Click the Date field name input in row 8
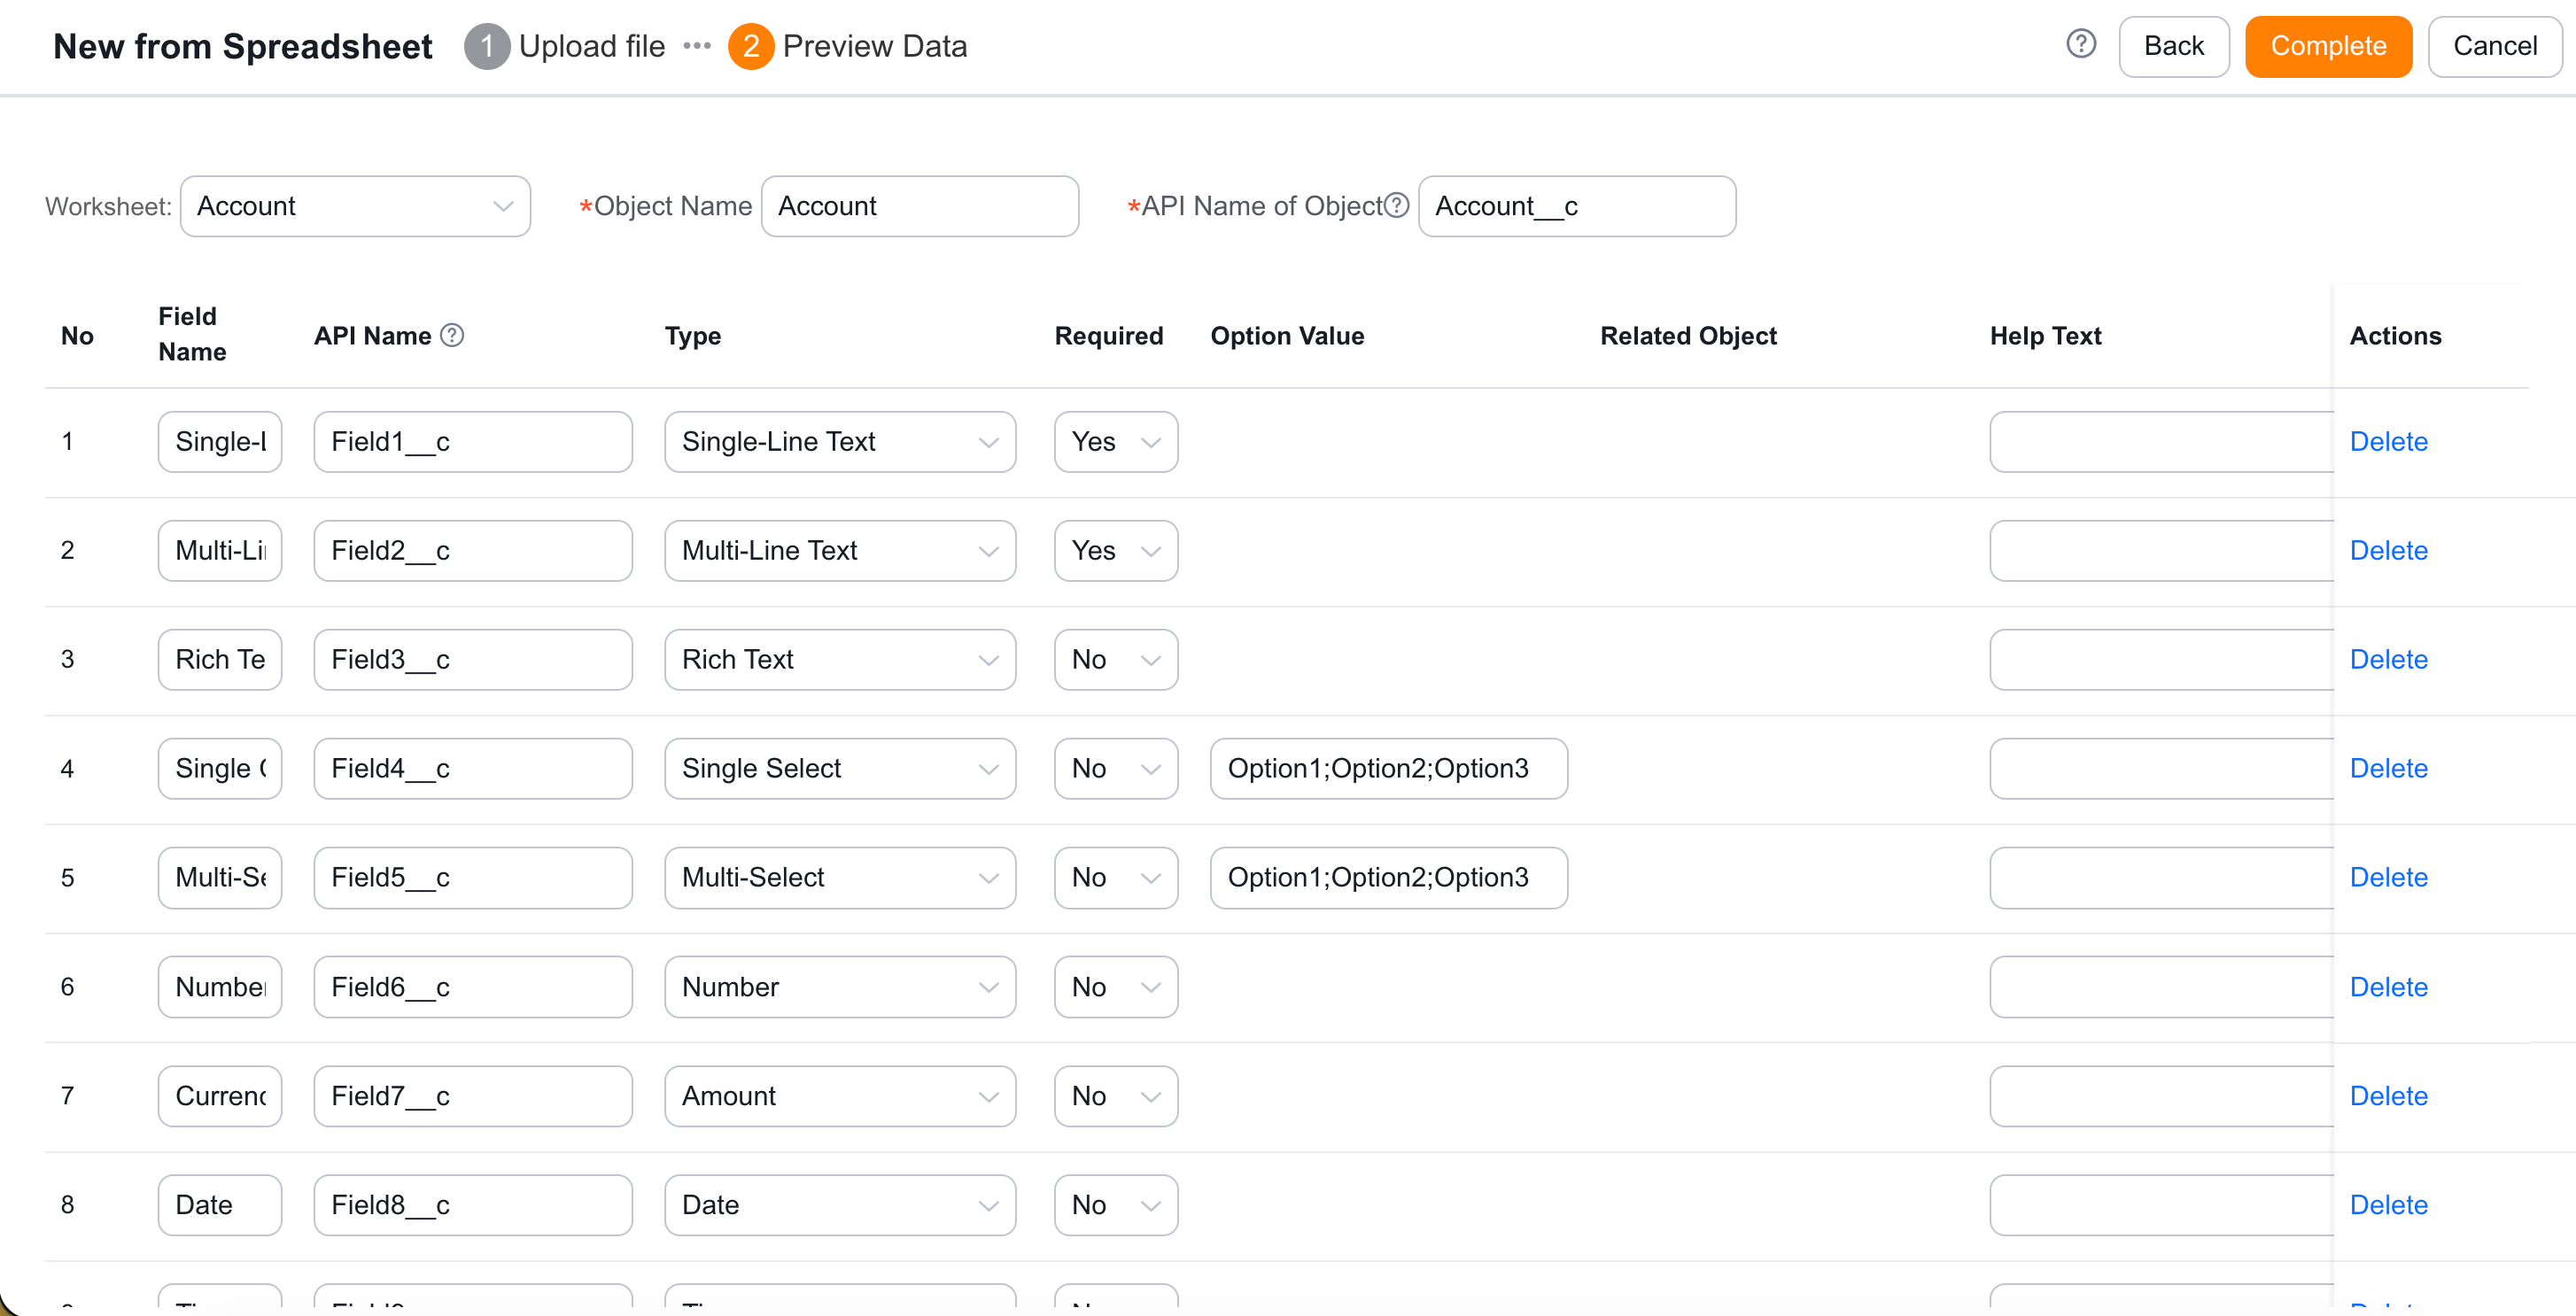 click(220, 1205)
